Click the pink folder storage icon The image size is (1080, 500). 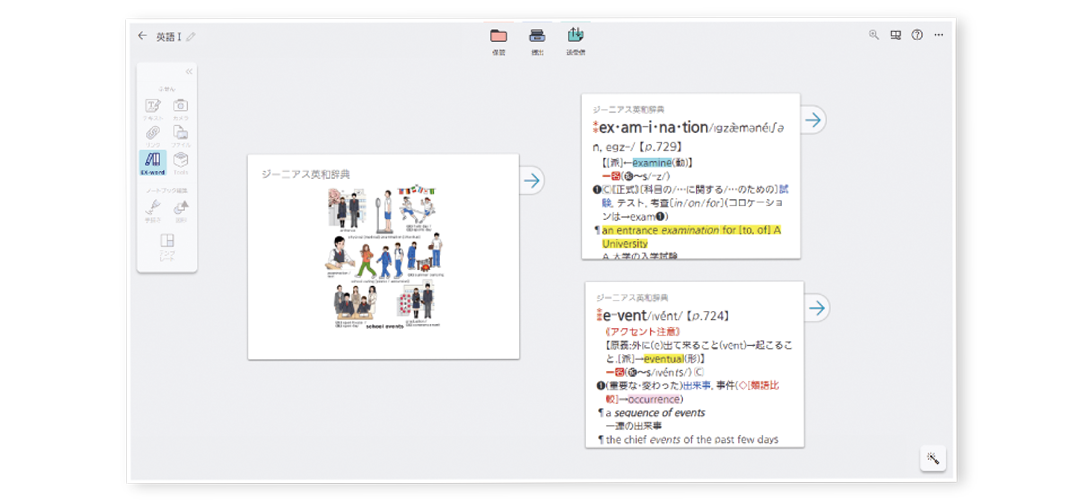pos(498,38)
